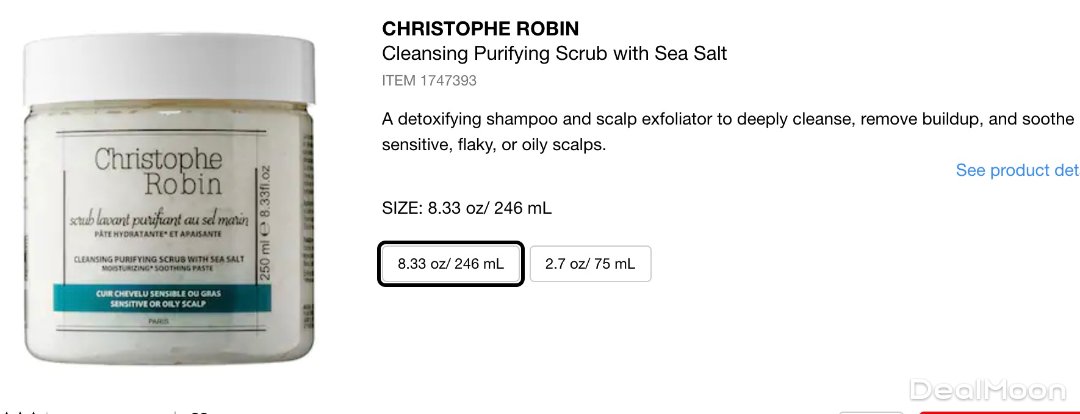Click the CHRISTOPHE ROBIN brand name

click(x=481, y=28)
